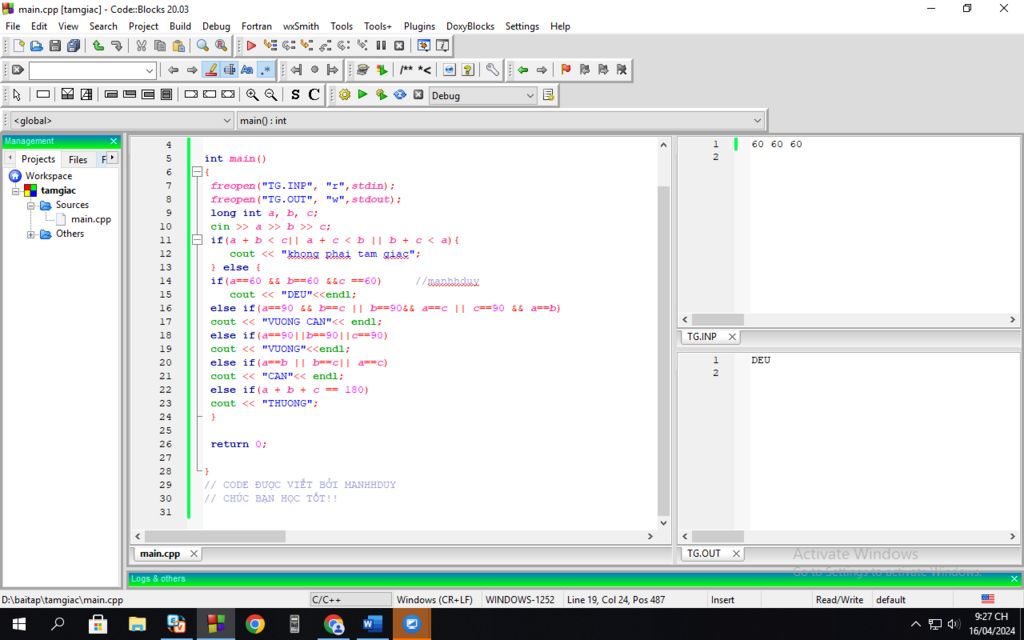Image resolution: width=1024 pixels, height=640 pixels.
Task: Click the Break debugger pause icon
Action: click(x=381, y=46)
